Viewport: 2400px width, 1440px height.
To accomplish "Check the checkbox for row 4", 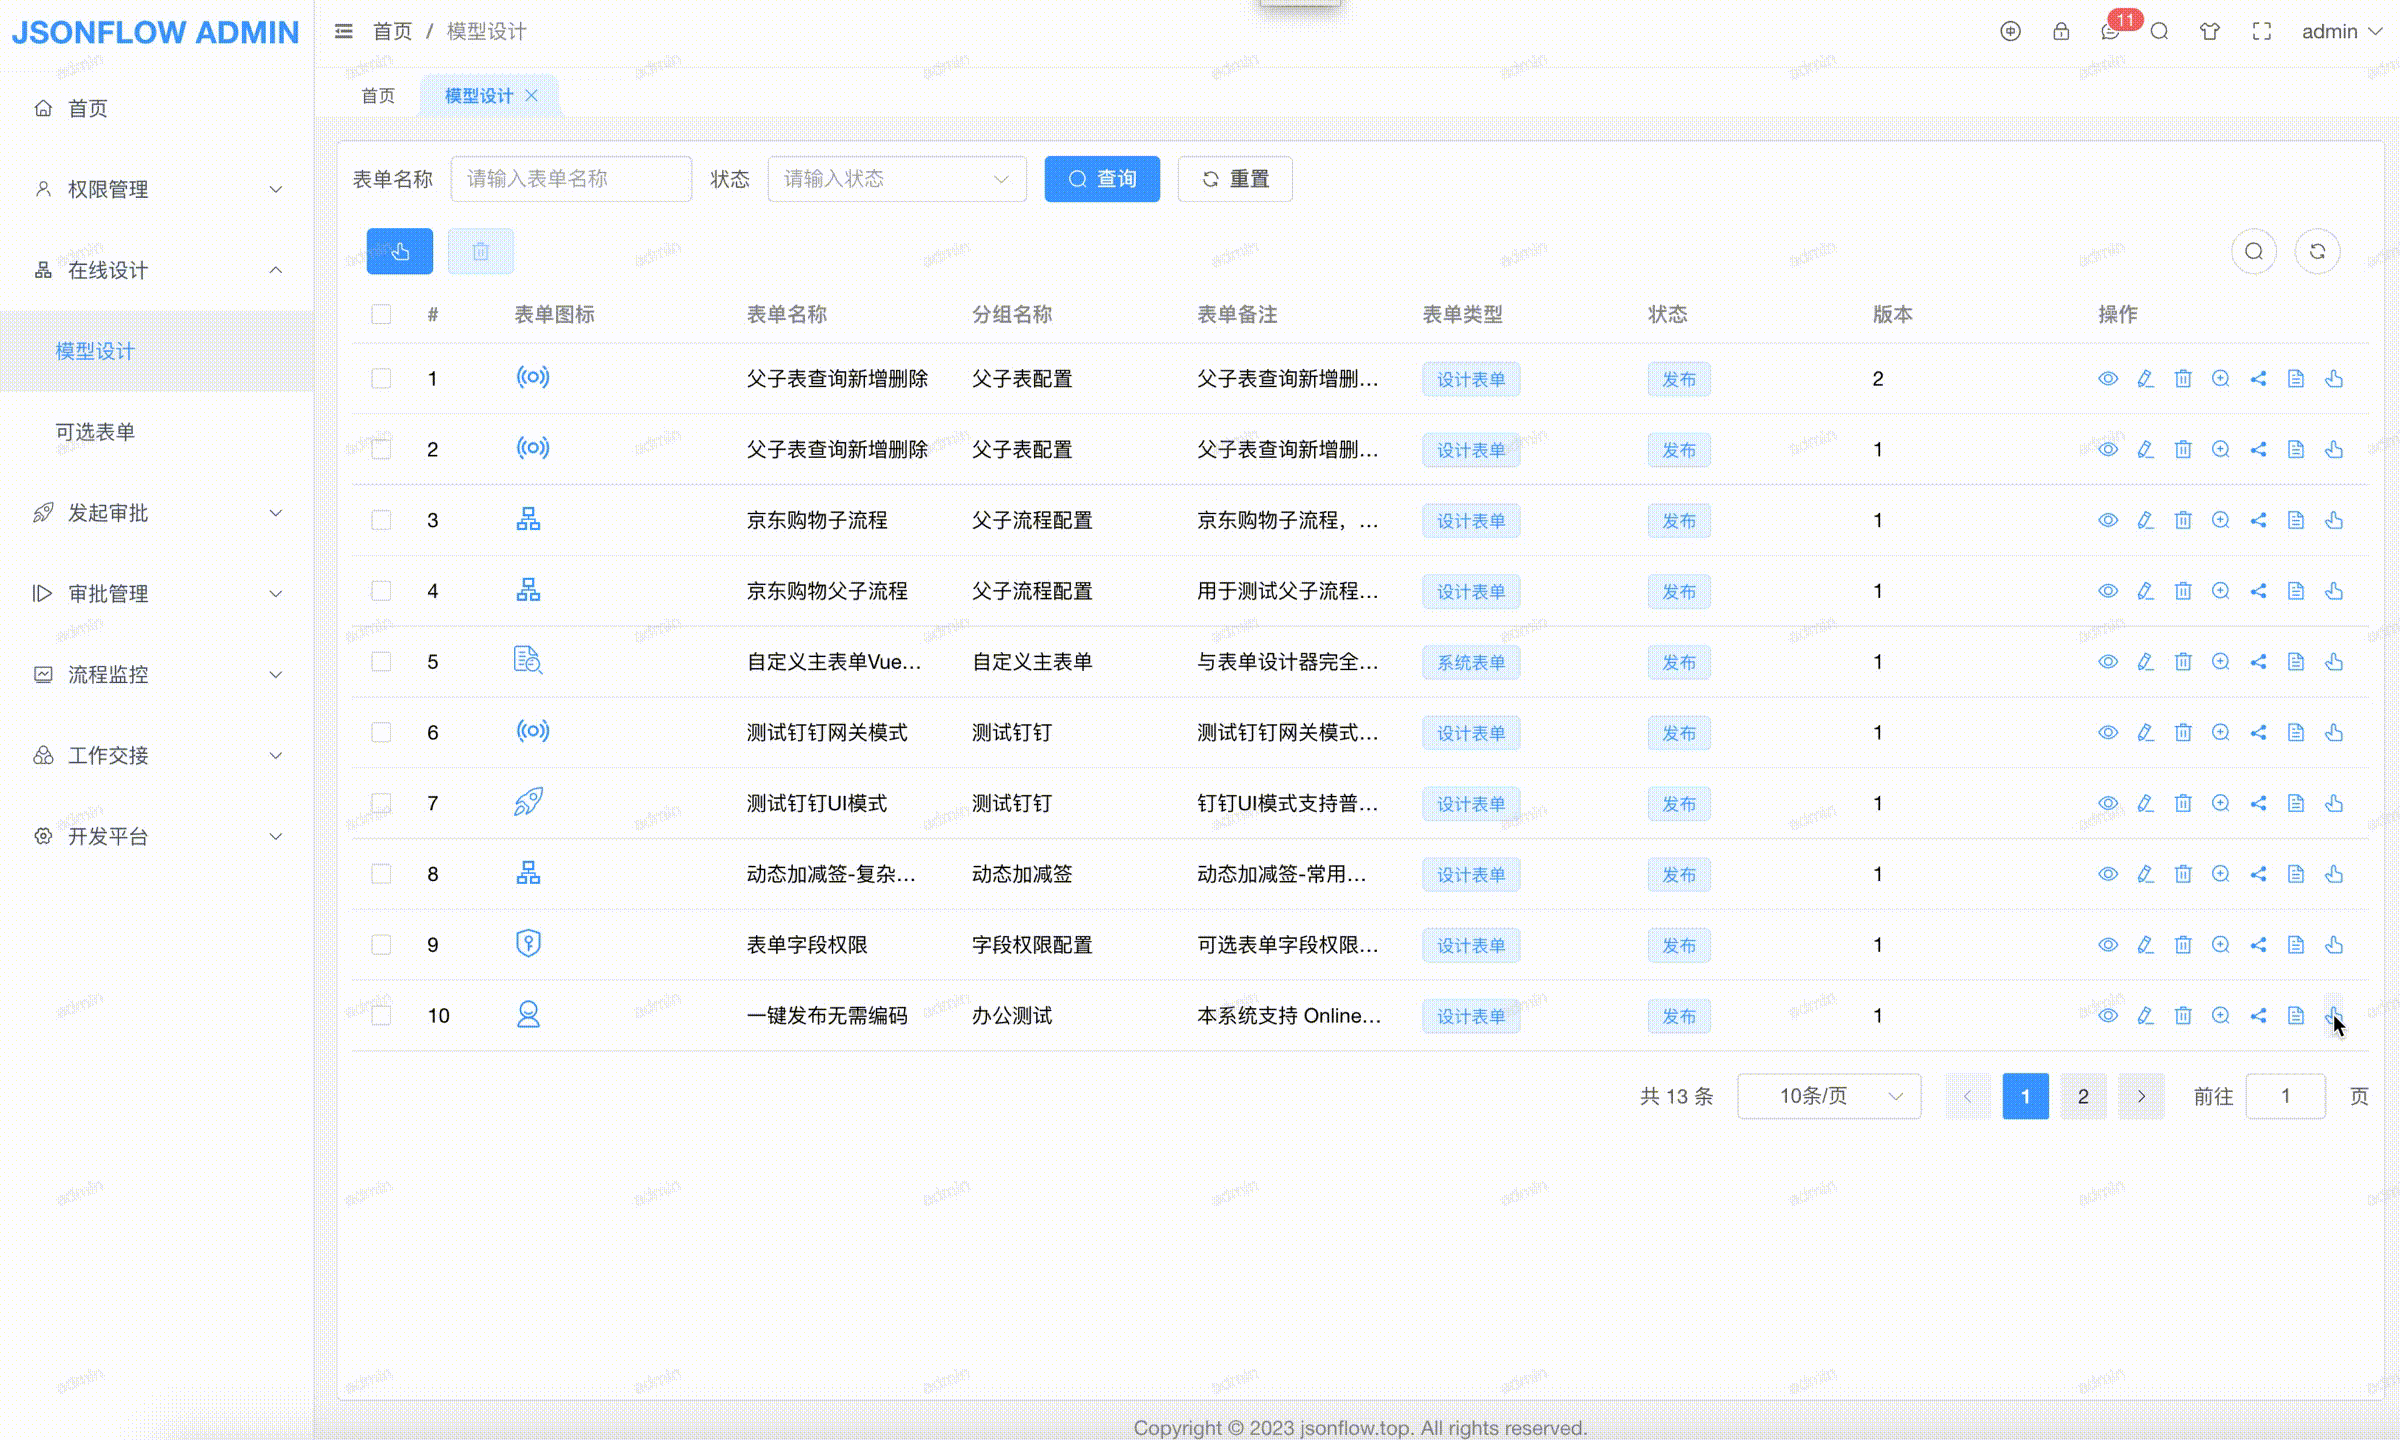I will coord(381,591).
